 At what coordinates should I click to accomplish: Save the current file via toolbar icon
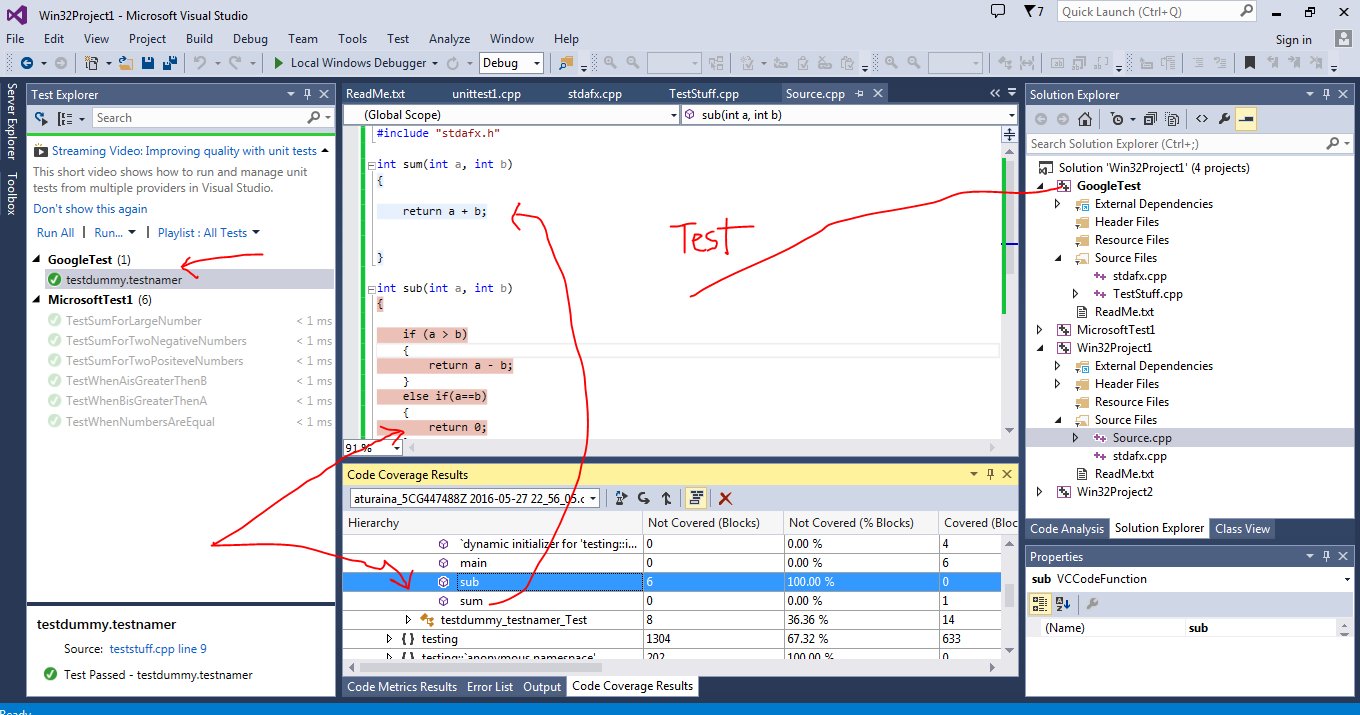point(148,63)
